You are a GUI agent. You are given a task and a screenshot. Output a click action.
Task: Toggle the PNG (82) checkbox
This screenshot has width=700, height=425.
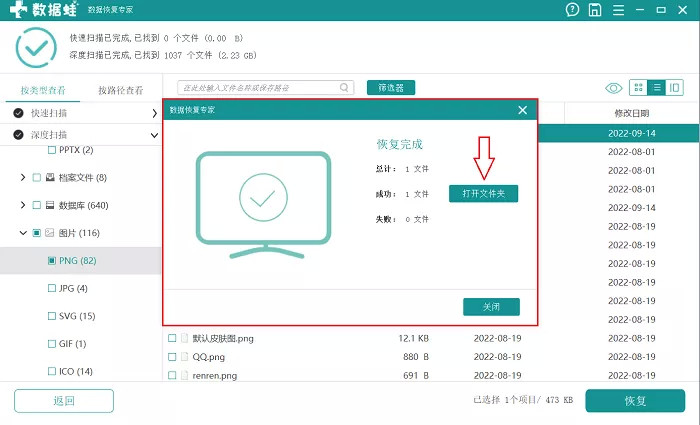tap(52, 261)
